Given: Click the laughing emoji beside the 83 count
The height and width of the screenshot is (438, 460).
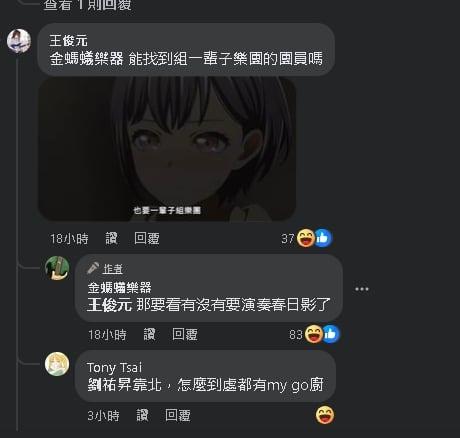Looking at the screenshot, I should (313, 334).
